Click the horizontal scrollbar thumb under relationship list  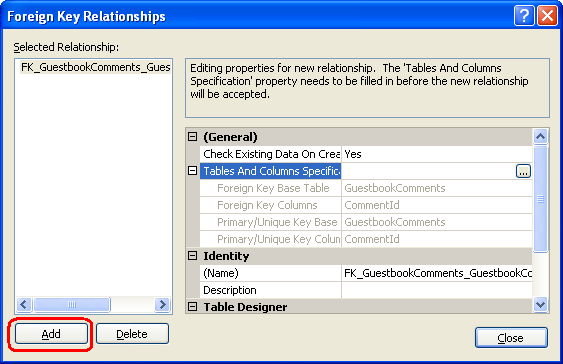[72, 305]
